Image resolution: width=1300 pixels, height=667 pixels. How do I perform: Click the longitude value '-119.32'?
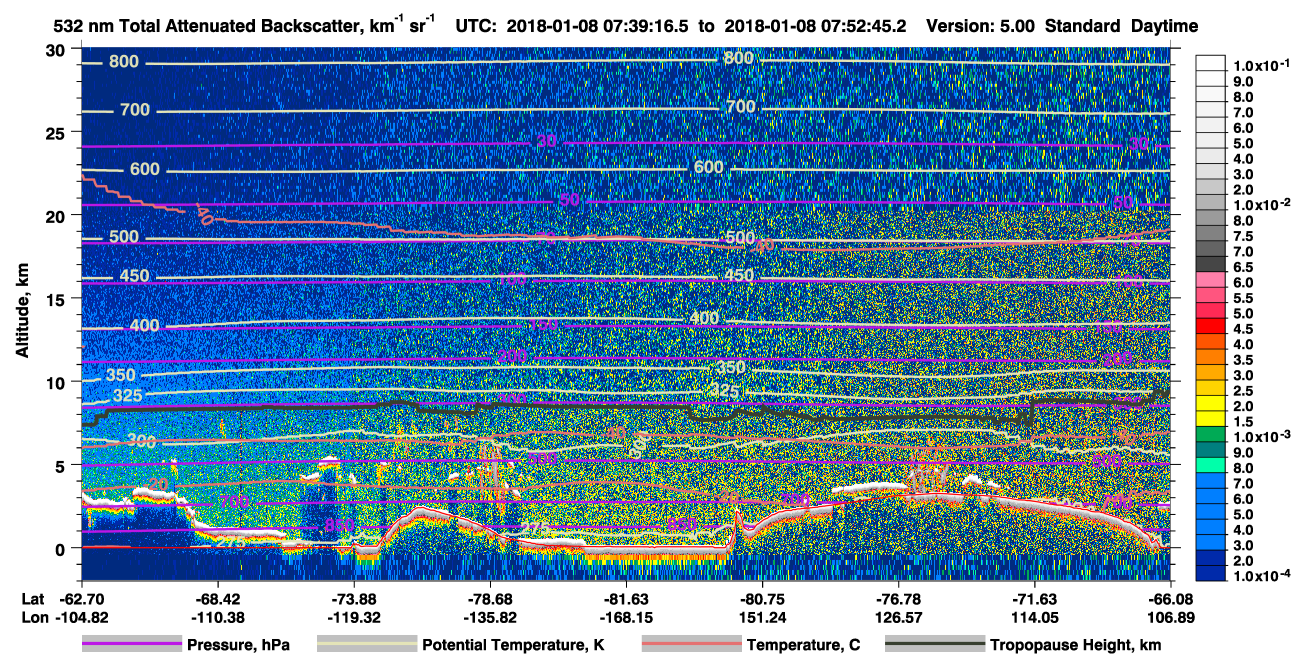tap(353, 617)
